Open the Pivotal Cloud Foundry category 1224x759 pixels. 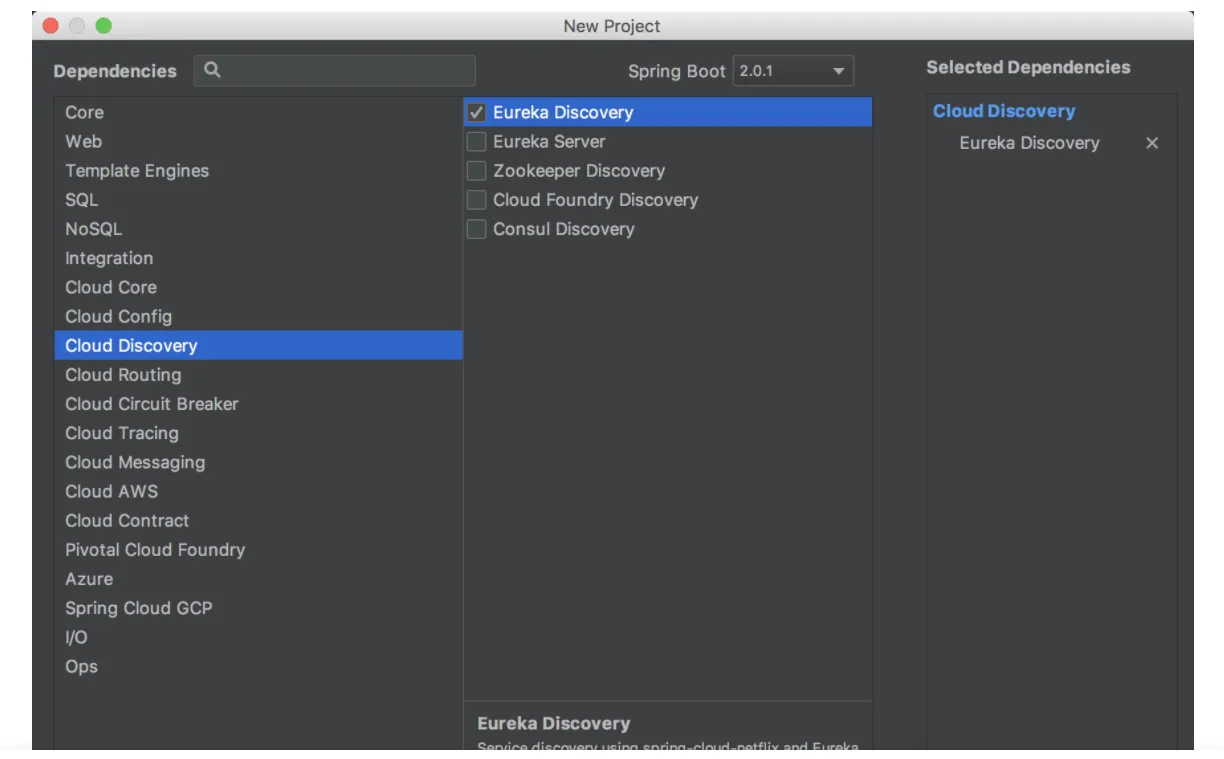click(x=258, y=549)
